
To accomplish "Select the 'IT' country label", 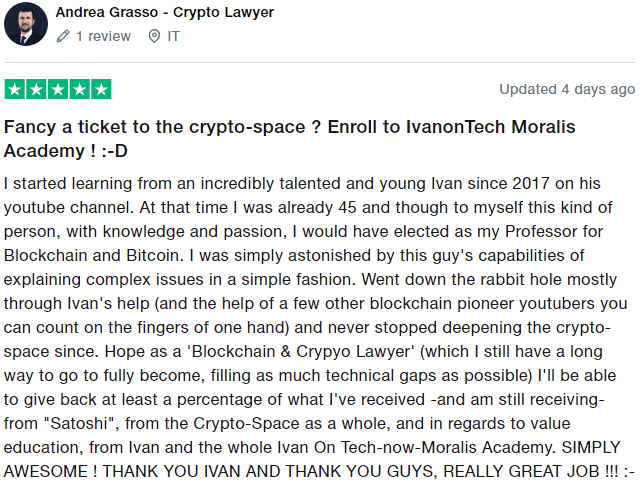I will click(x=173, y=36).
